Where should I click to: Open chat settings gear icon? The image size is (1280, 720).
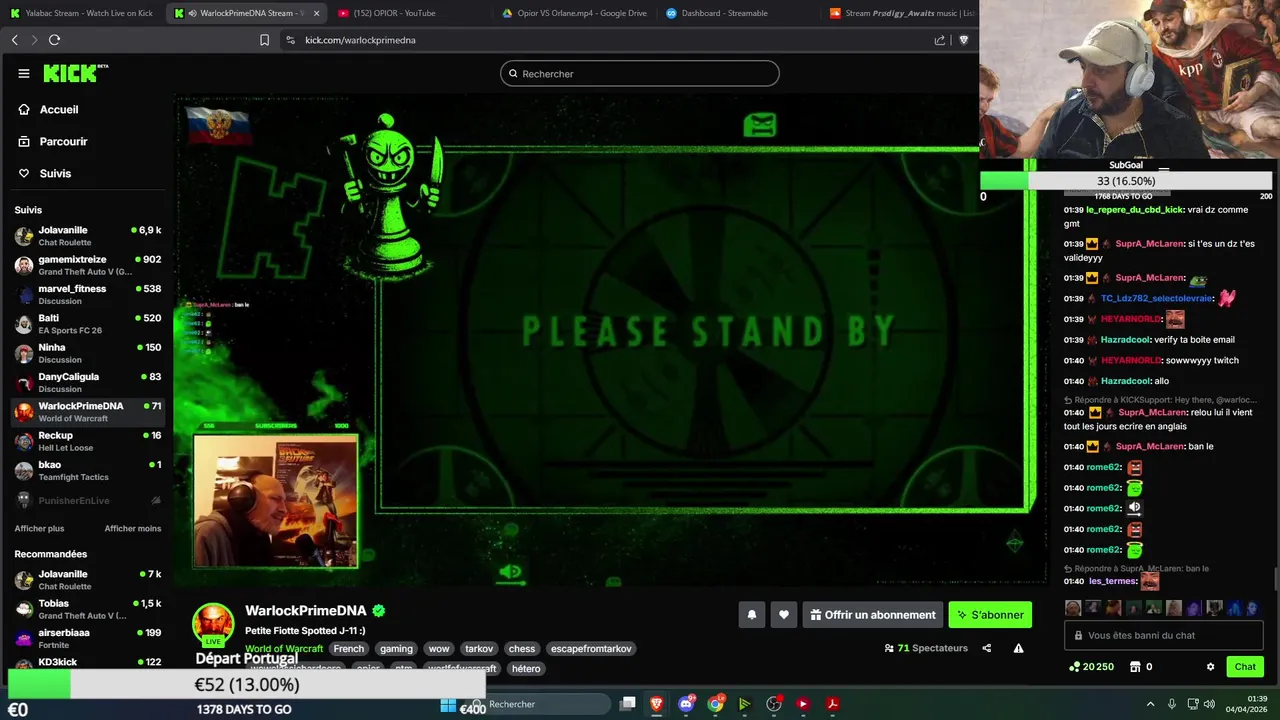coord(1210,667)
